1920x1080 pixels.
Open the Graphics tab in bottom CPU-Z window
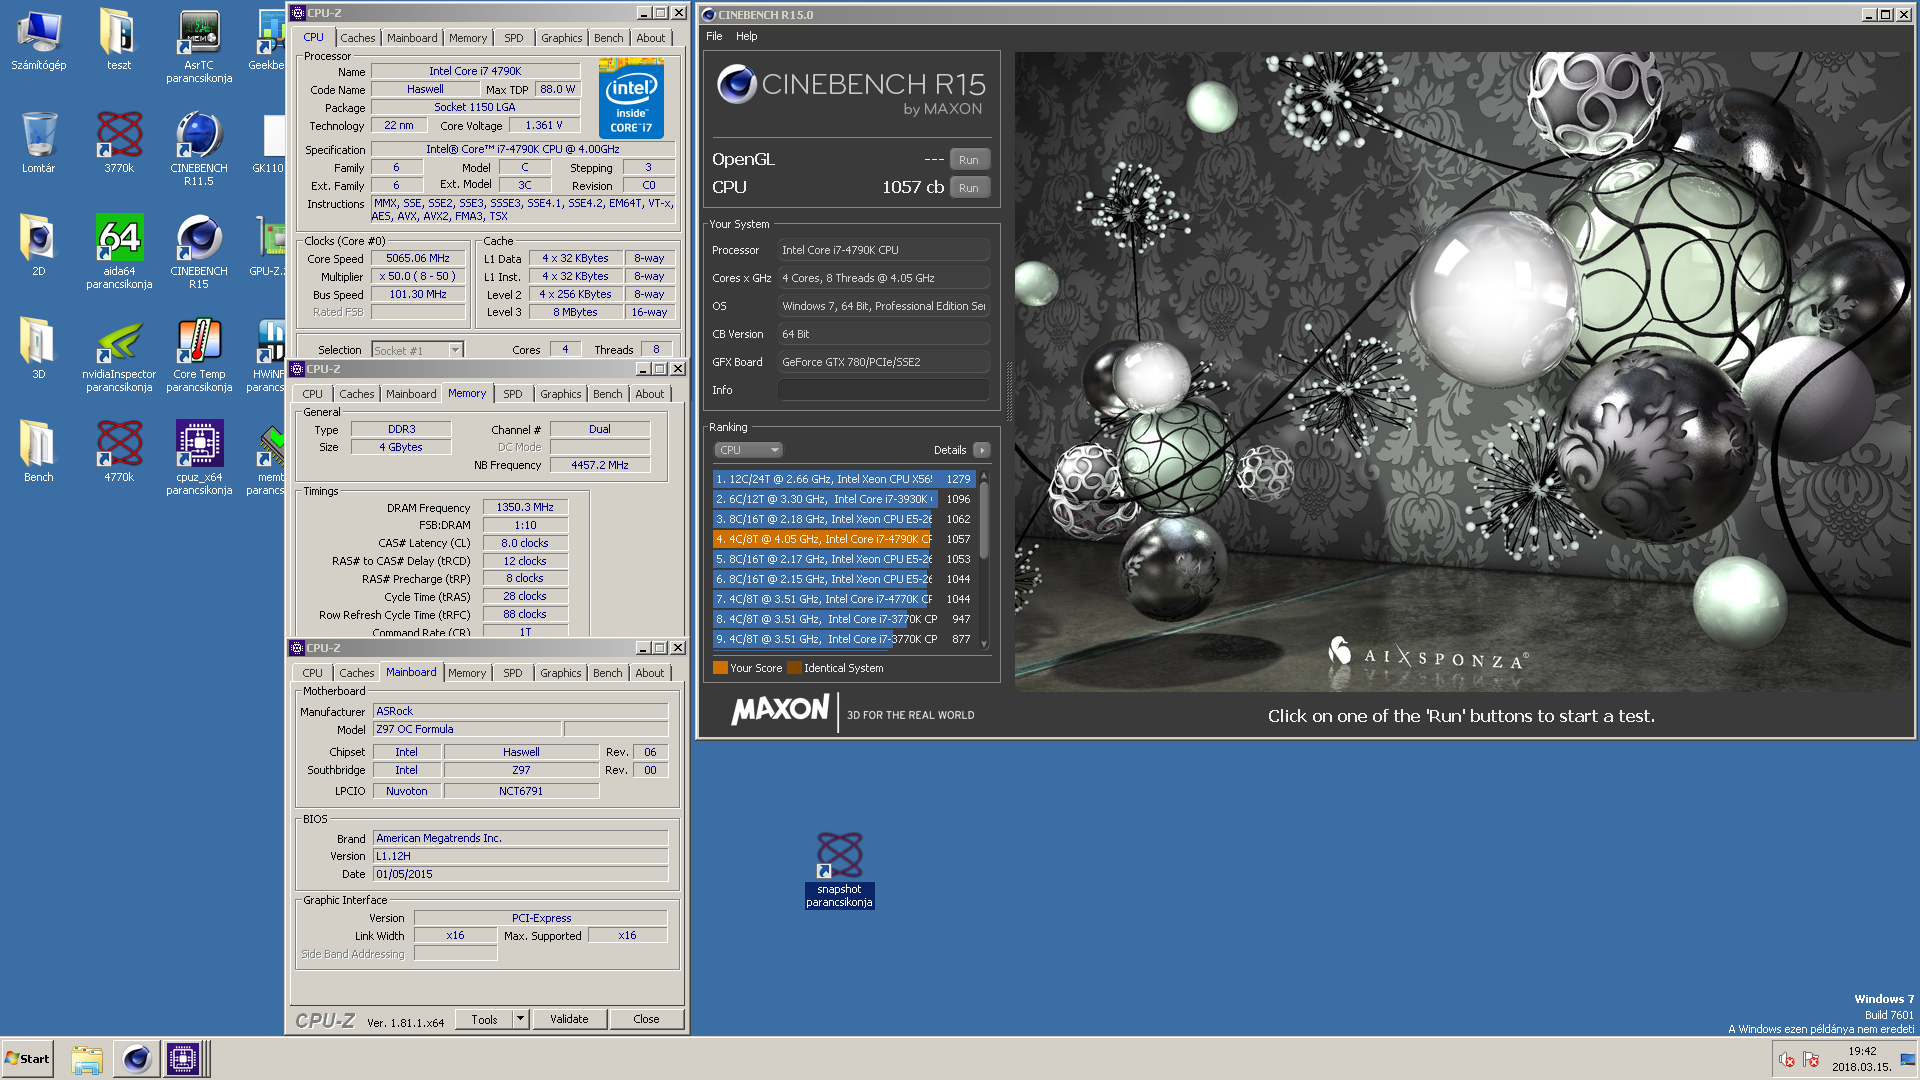click(x=560, y=673)
